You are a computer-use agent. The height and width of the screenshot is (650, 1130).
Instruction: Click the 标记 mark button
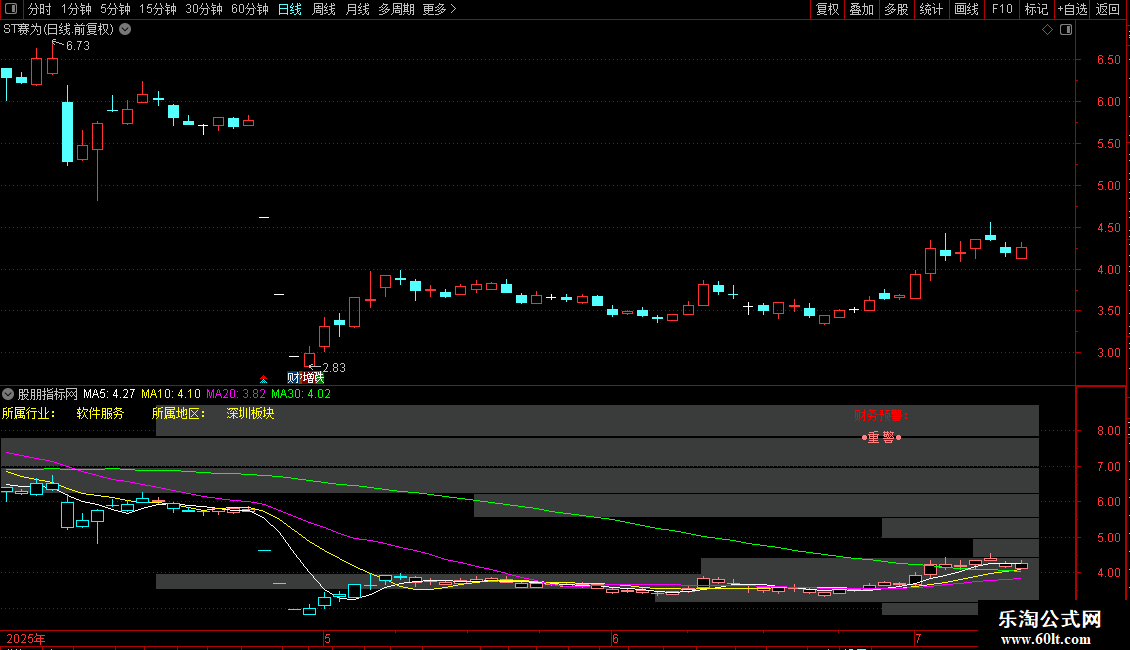pos(1036,9)
